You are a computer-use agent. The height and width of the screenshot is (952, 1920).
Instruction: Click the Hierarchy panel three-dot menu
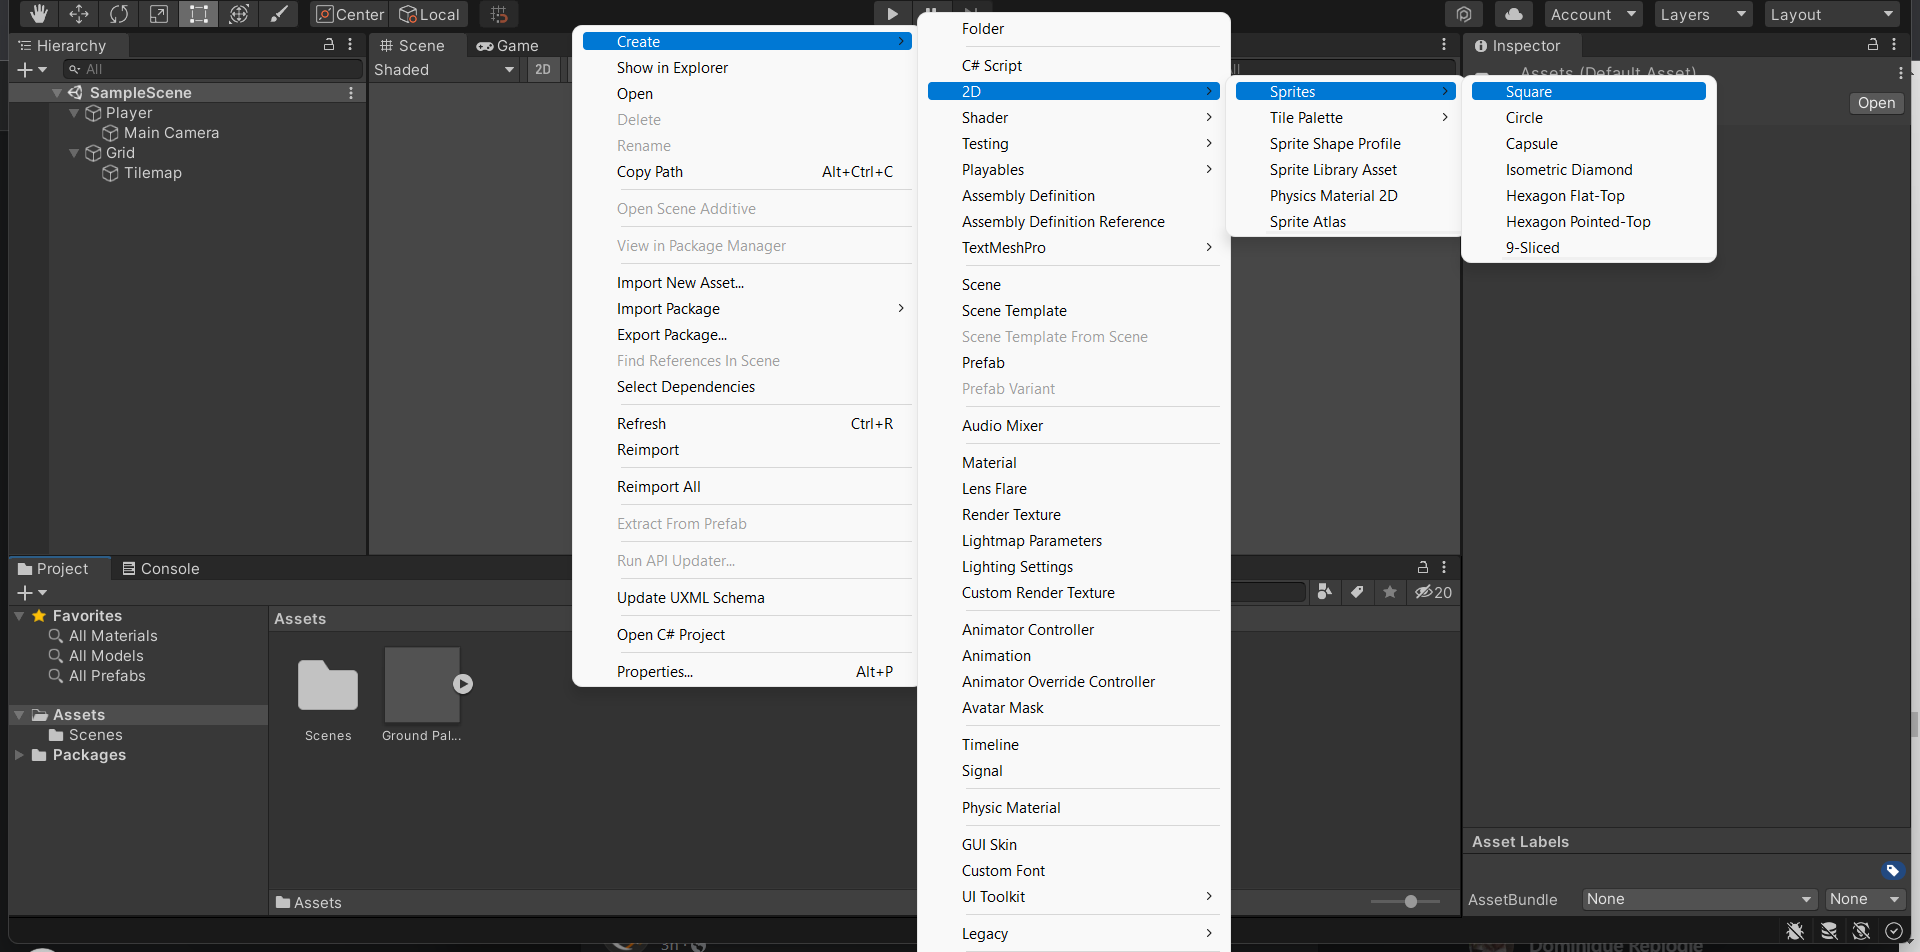[x=350, y=45]
